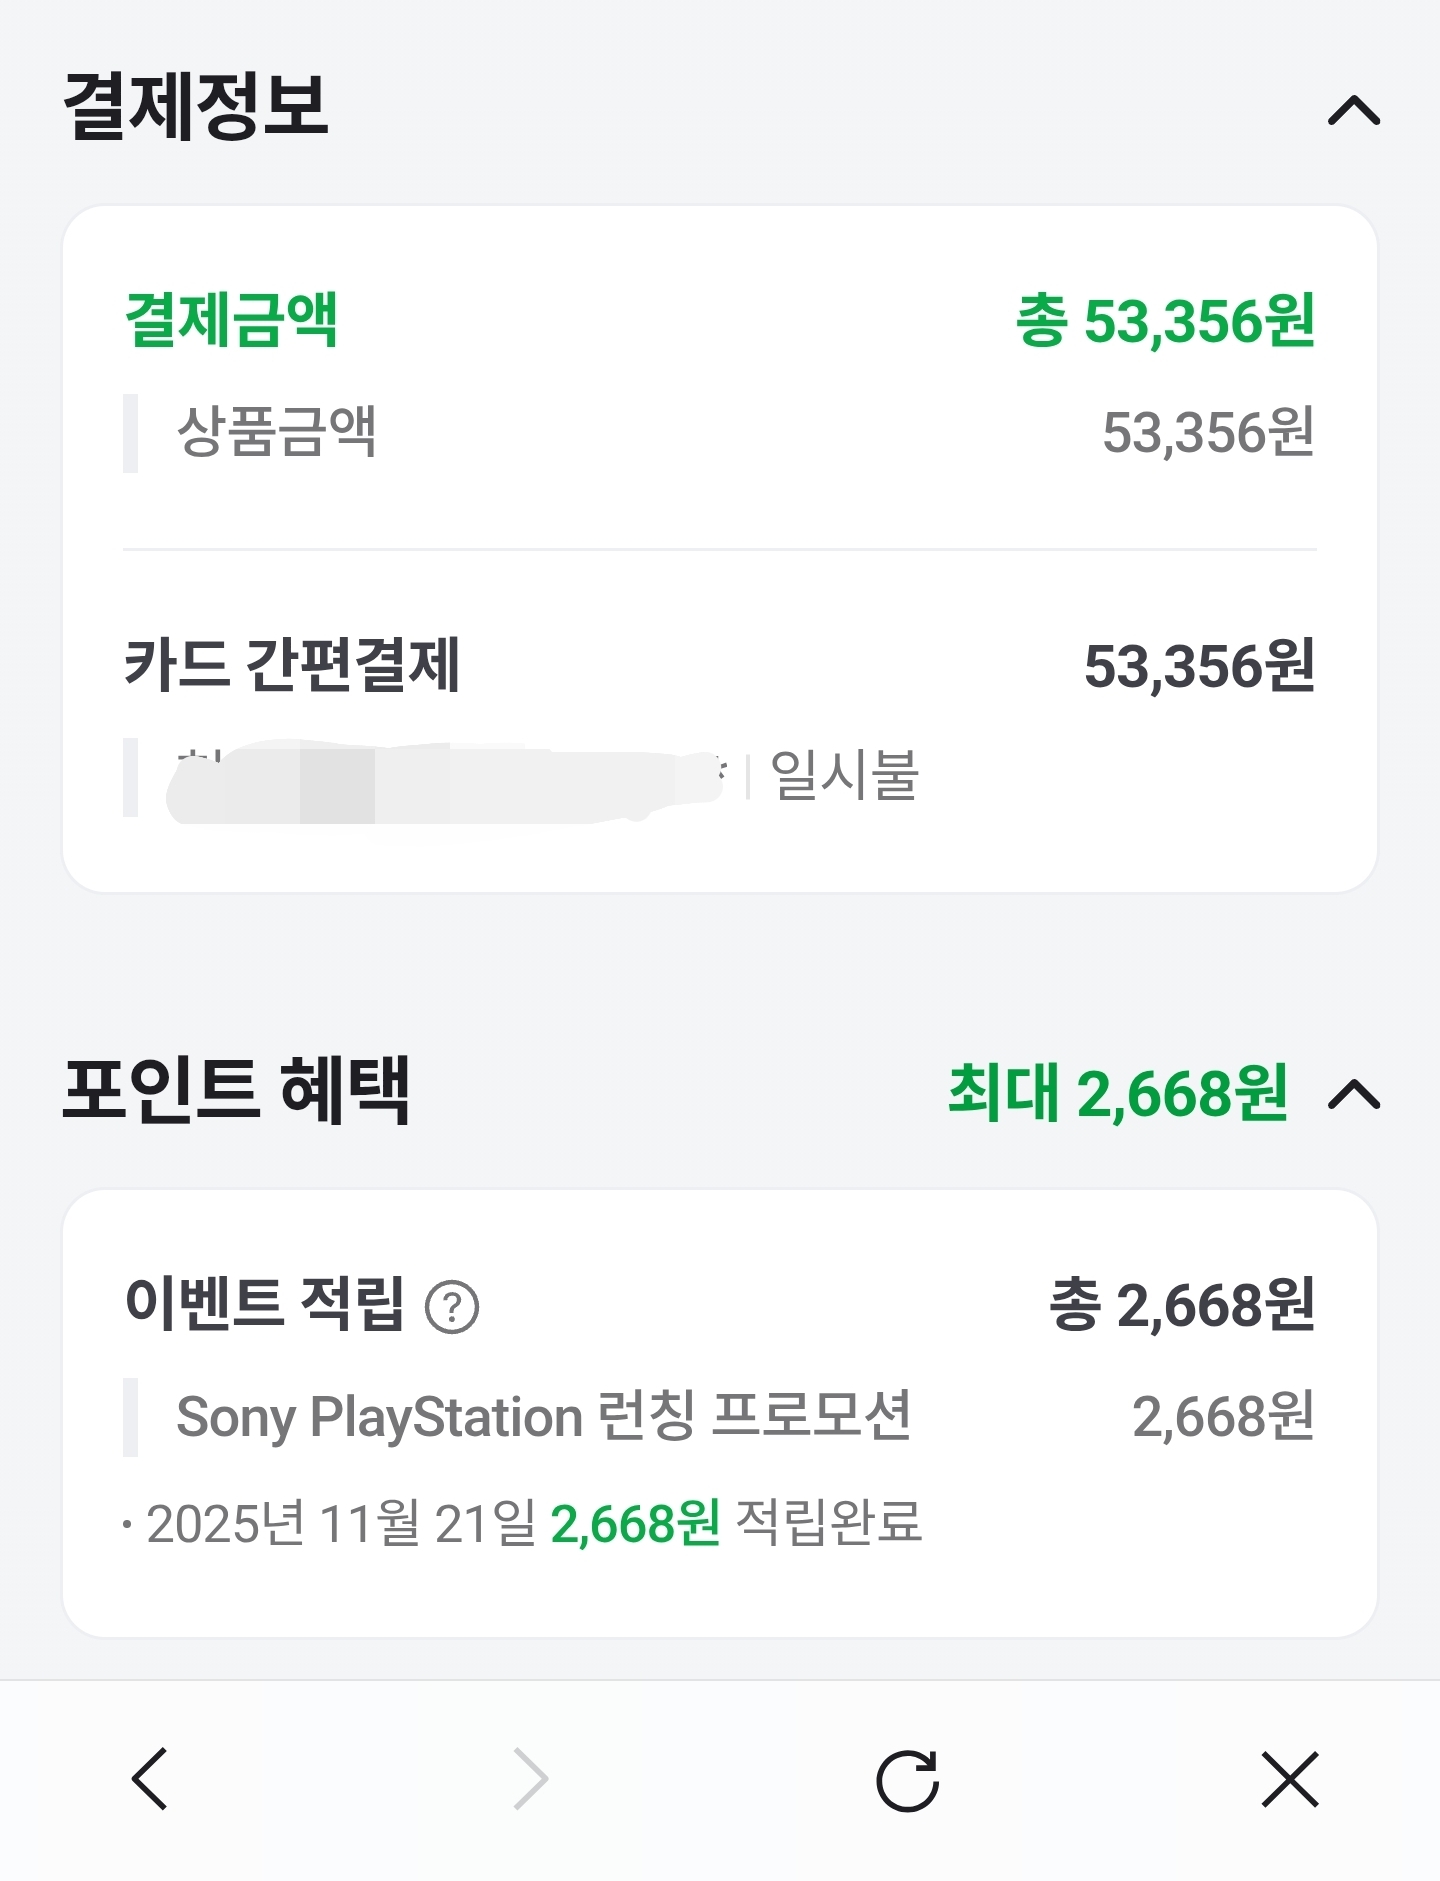Open the 이벤트 적립 help question mark

coord(452,1307)
